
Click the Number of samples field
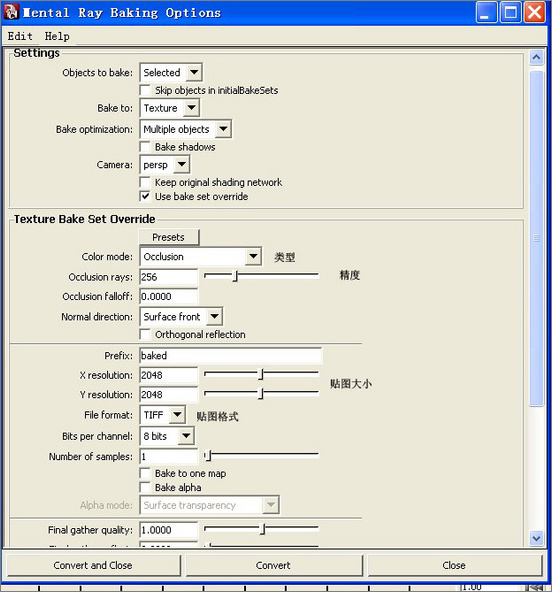pyautogui.click(x=168, y=456)
